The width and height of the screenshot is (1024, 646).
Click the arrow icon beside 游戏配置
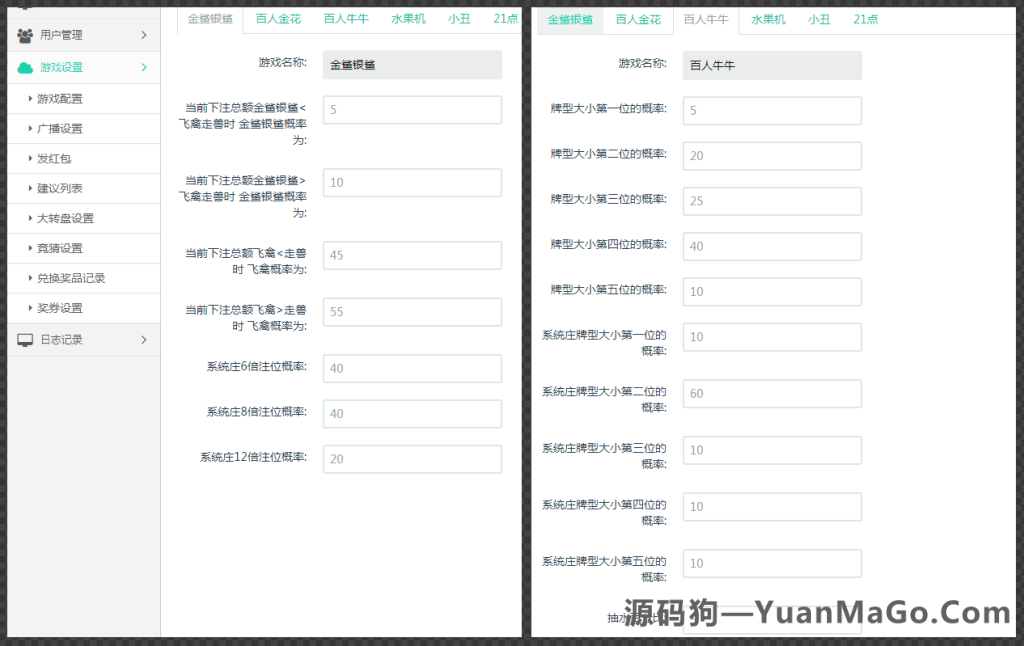pyautogui.click(x=28, y=98)
